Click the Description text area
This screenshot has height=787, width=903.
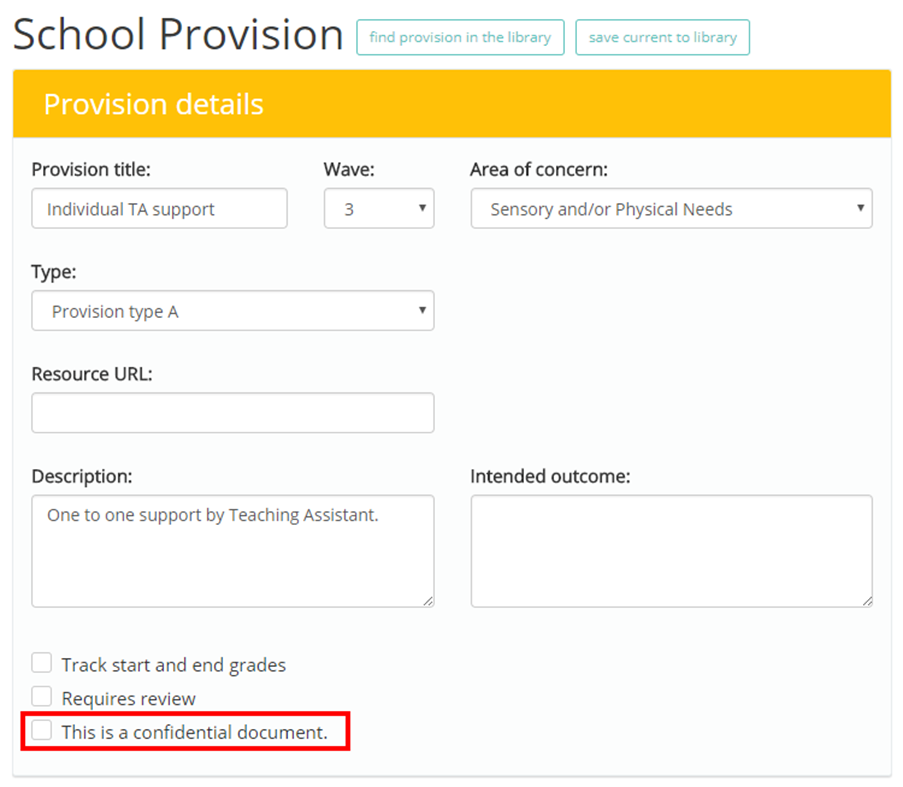click(232, 550)
